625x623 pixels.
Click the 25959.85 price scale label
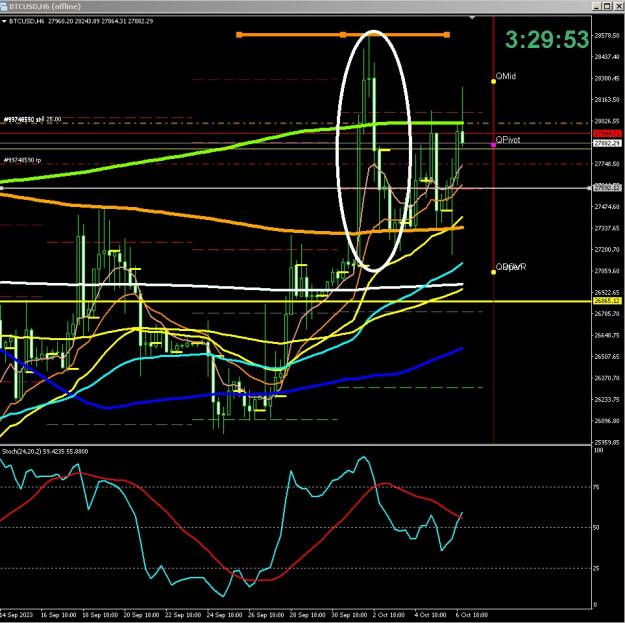pos(607,442)
